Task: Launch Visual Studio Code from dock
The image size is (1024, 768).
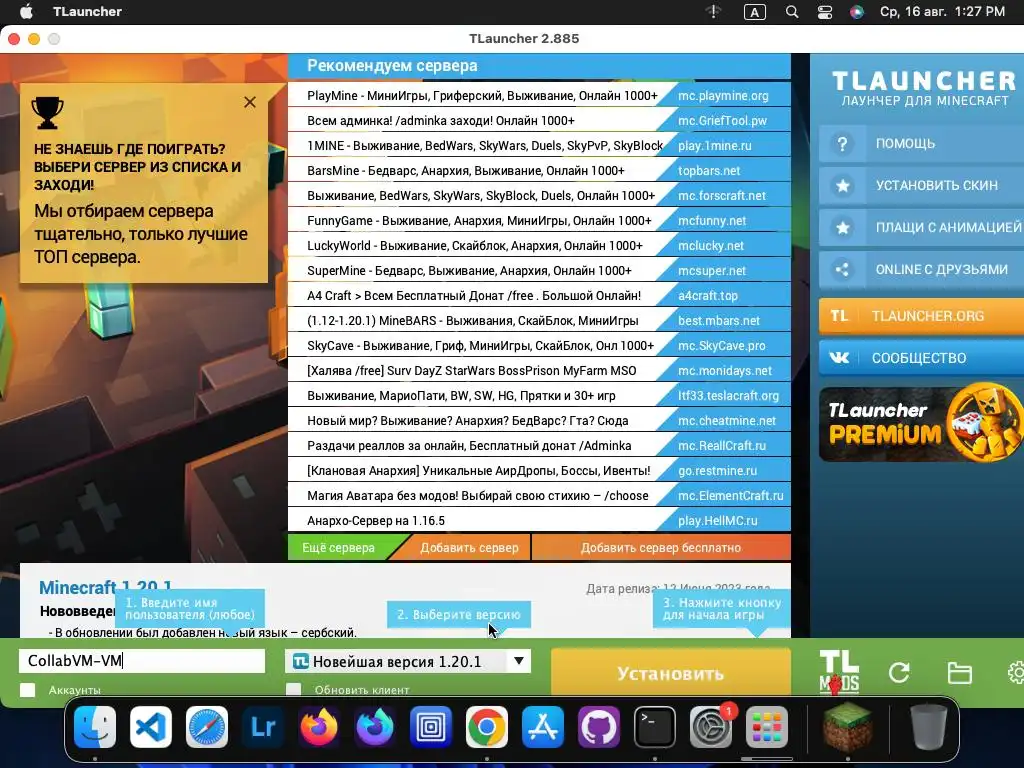Action: [x=151, y=727]
